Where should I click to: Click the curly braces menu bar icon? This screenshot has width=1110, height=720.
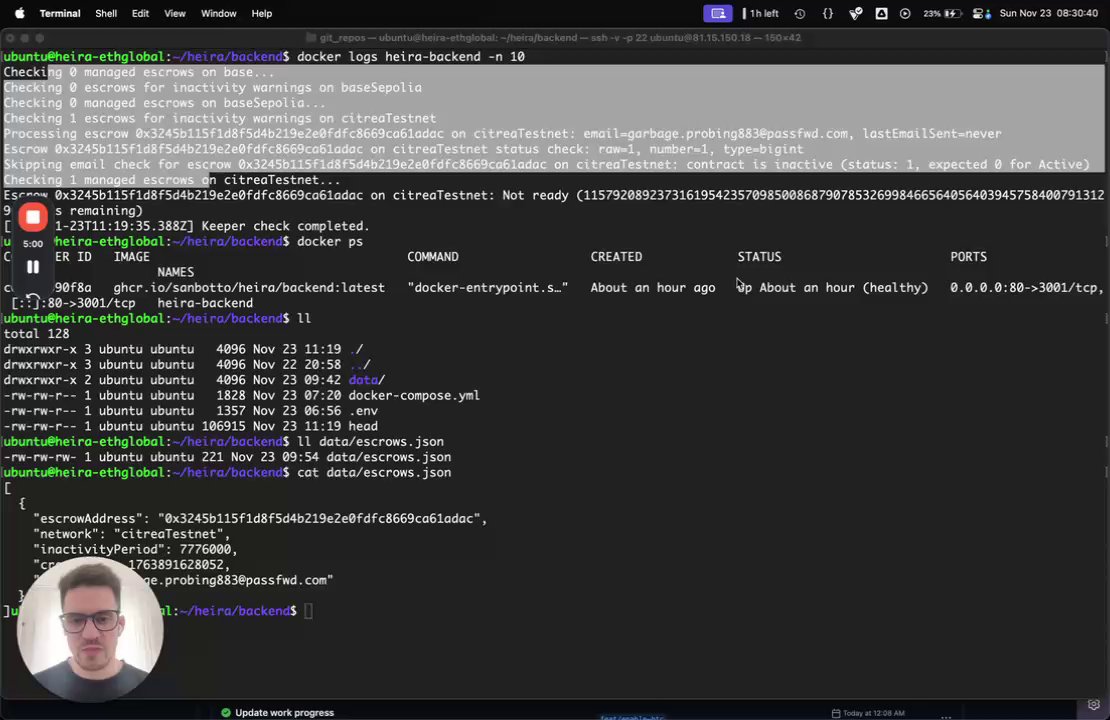(828, 13)
